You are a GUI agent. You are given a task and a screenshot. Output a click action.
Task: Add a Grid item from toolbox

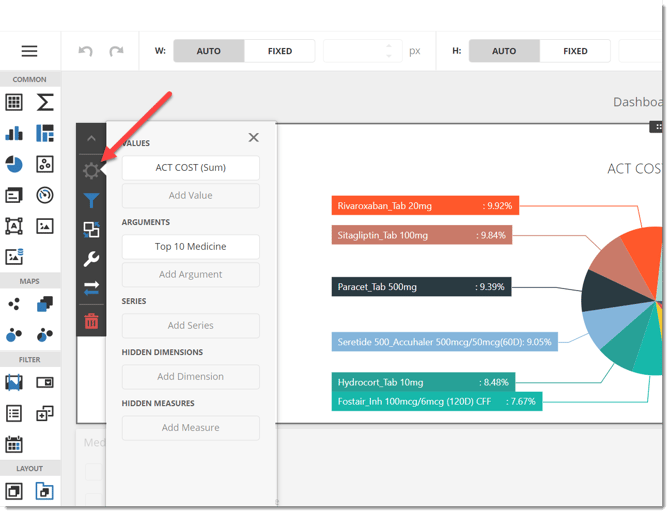(14, 102)
